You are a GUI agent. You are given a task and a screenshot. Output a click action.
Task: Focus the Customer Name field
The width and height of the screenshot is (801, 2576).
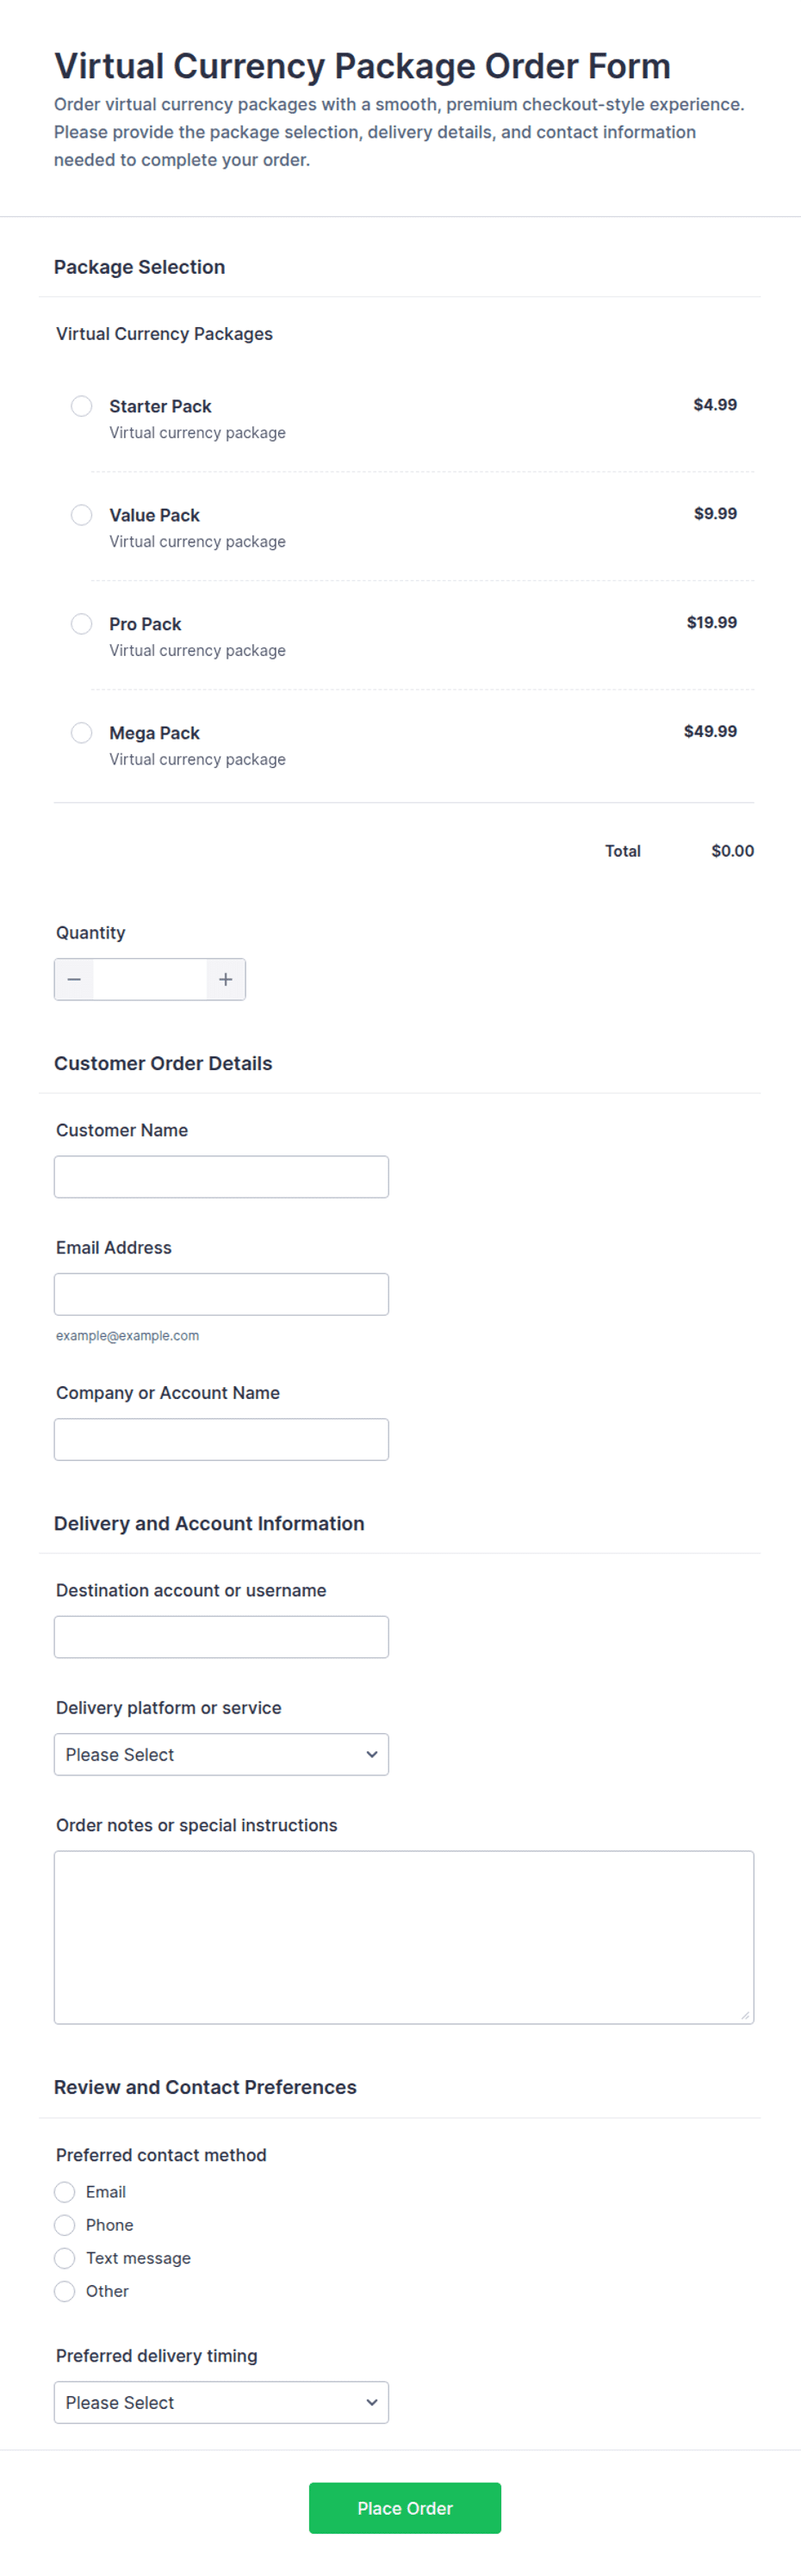pos(221,1177)
